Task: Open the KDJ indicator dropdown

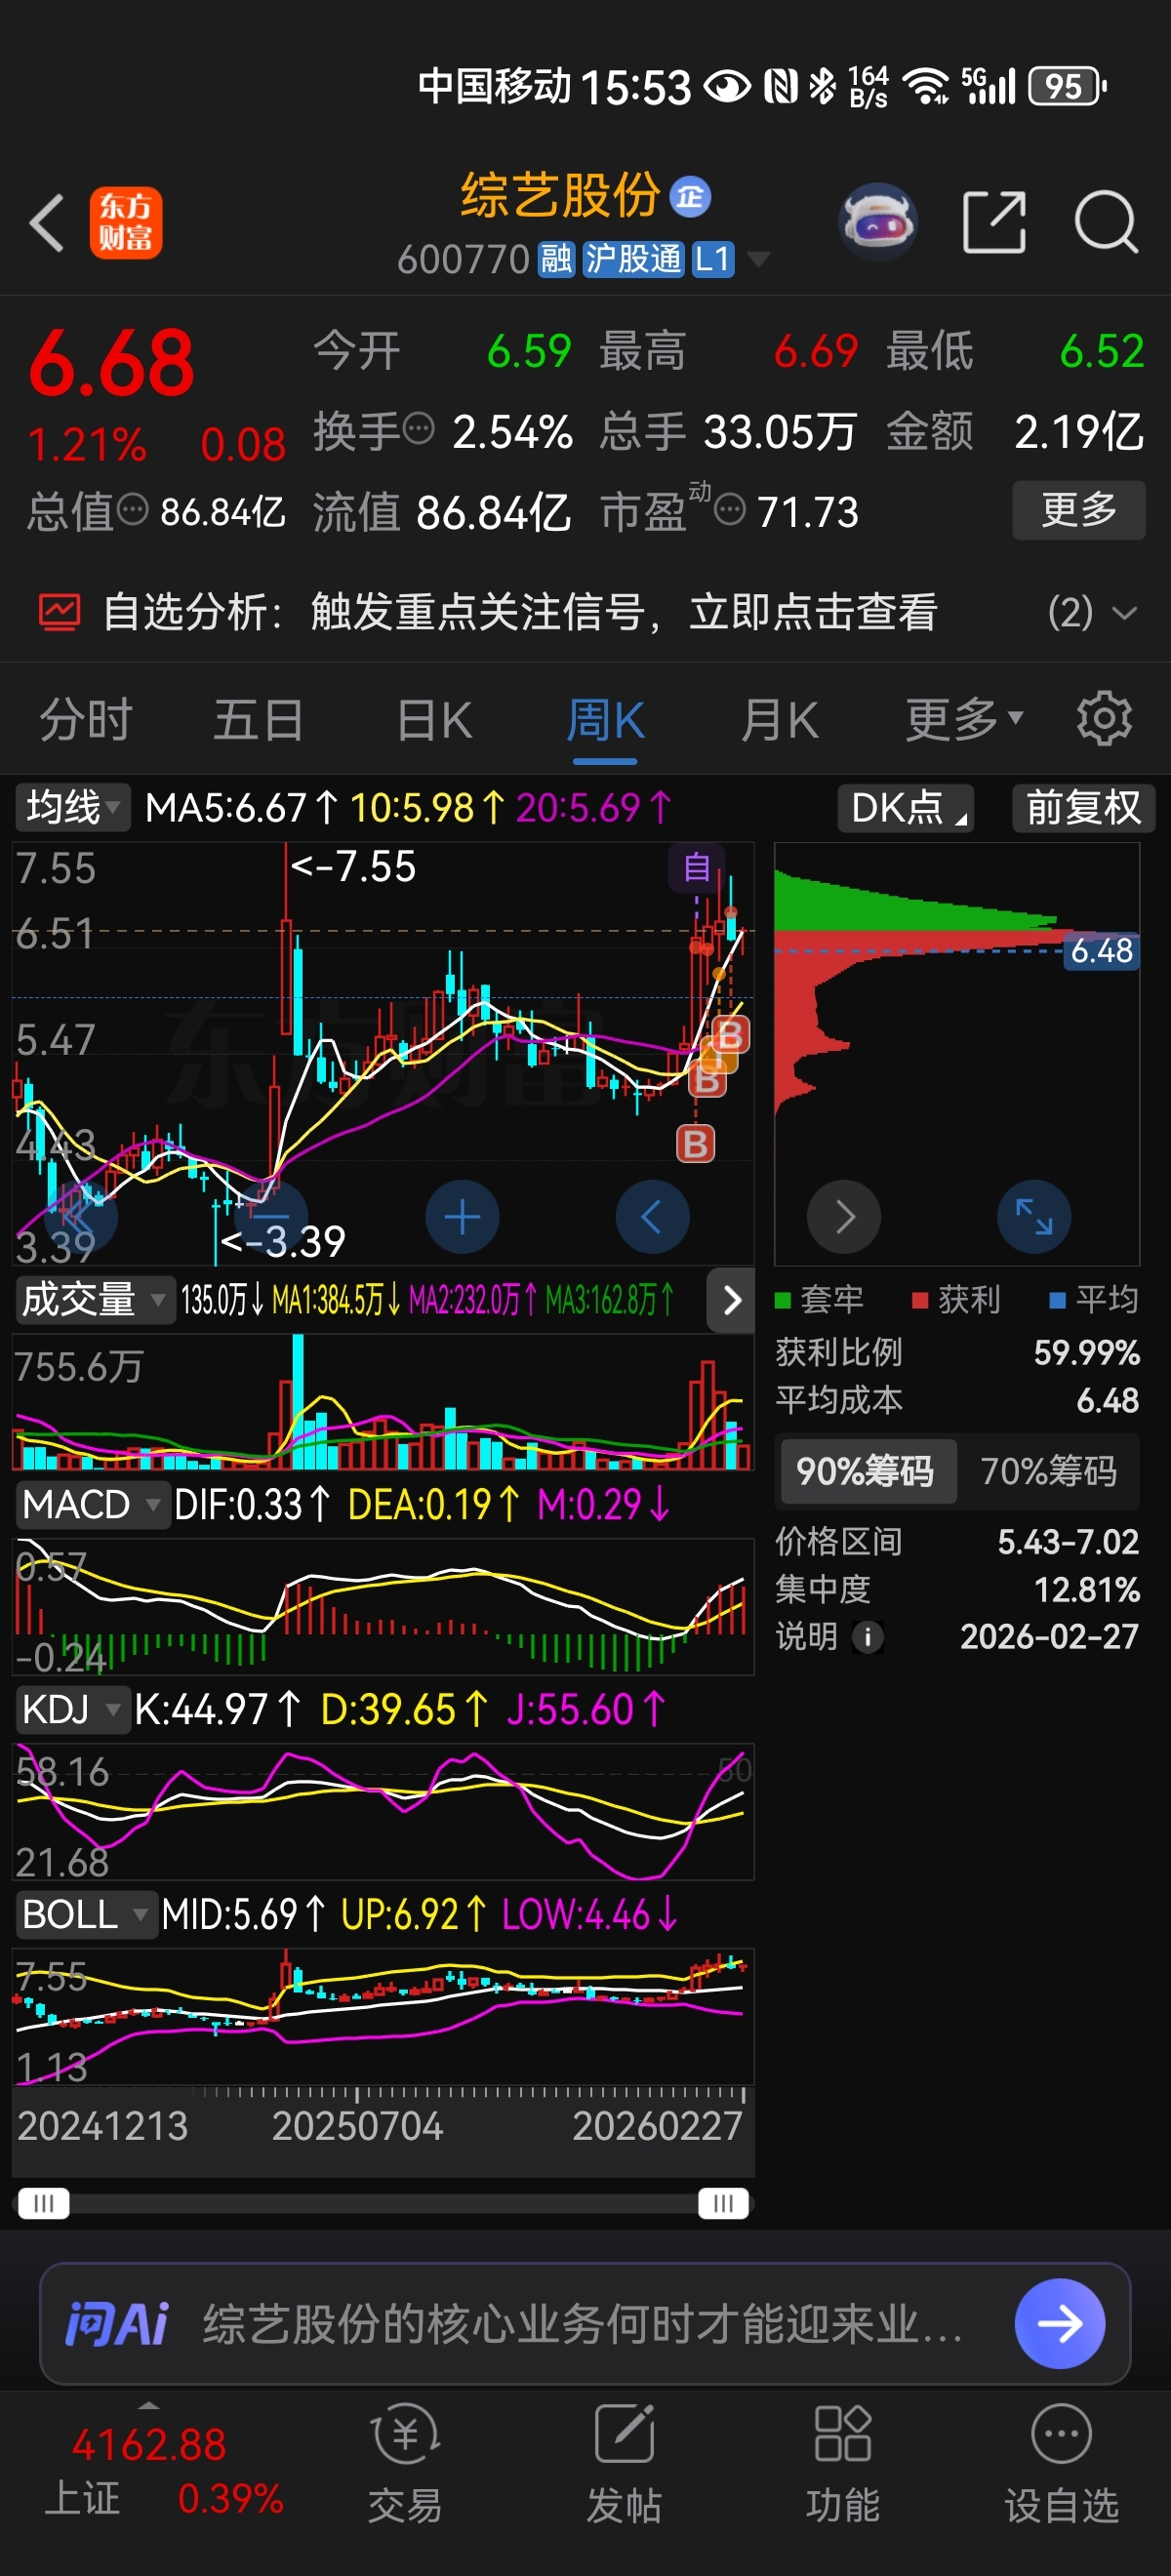Action: click(72, 1710)
